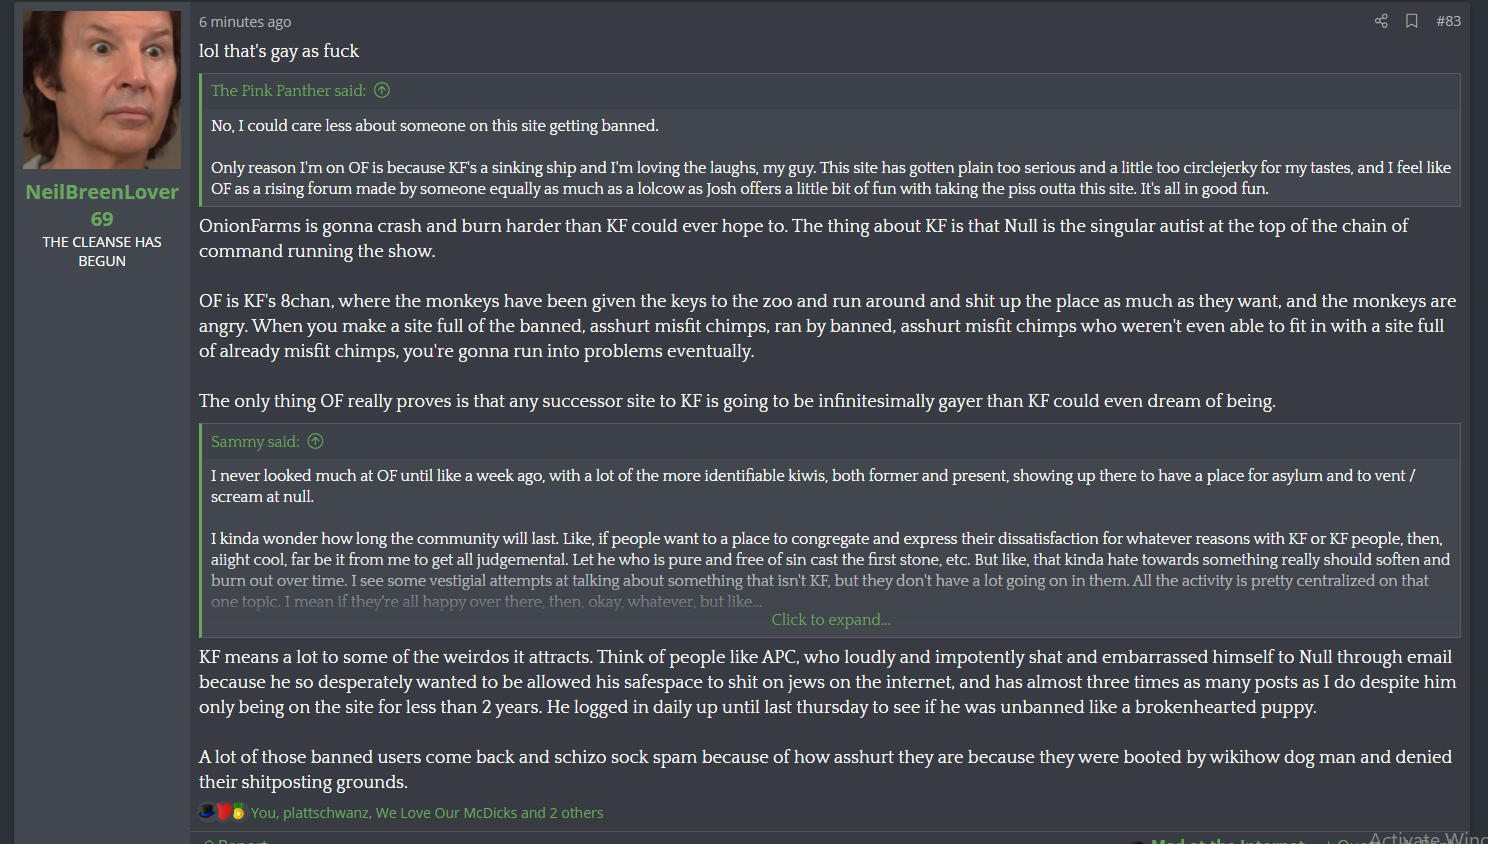Click the top hat reaction icon
Image resolution: width=1488 pixels, height=844 pixels.
coord(207,812)
